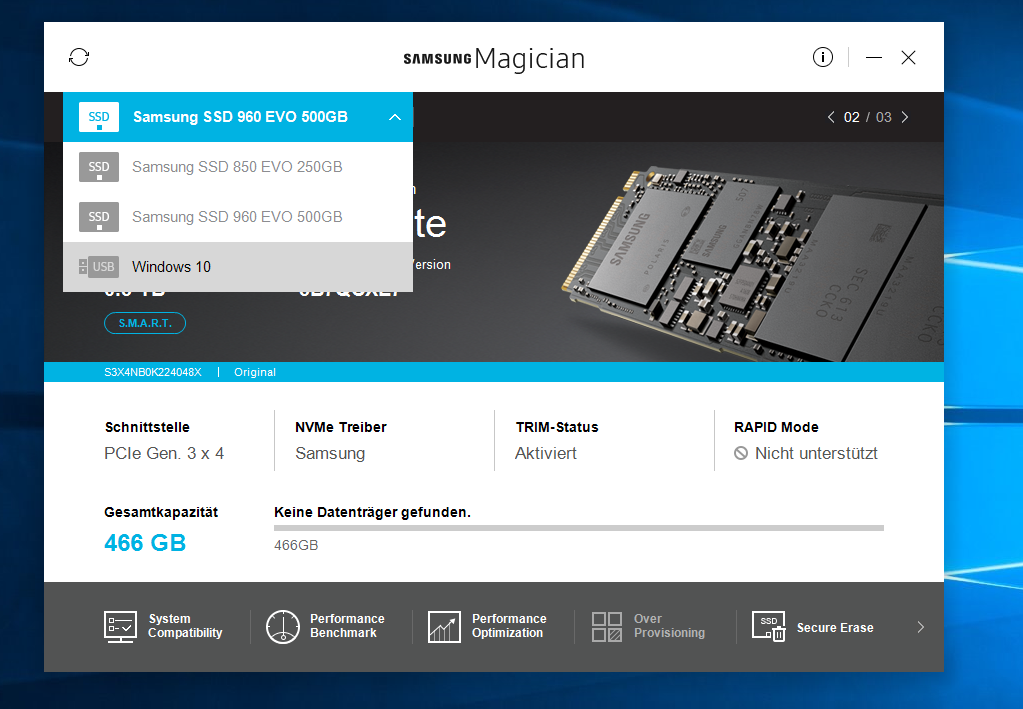
Task: Minimize the Samsung Magician window
Action: (x=874, y=57)
